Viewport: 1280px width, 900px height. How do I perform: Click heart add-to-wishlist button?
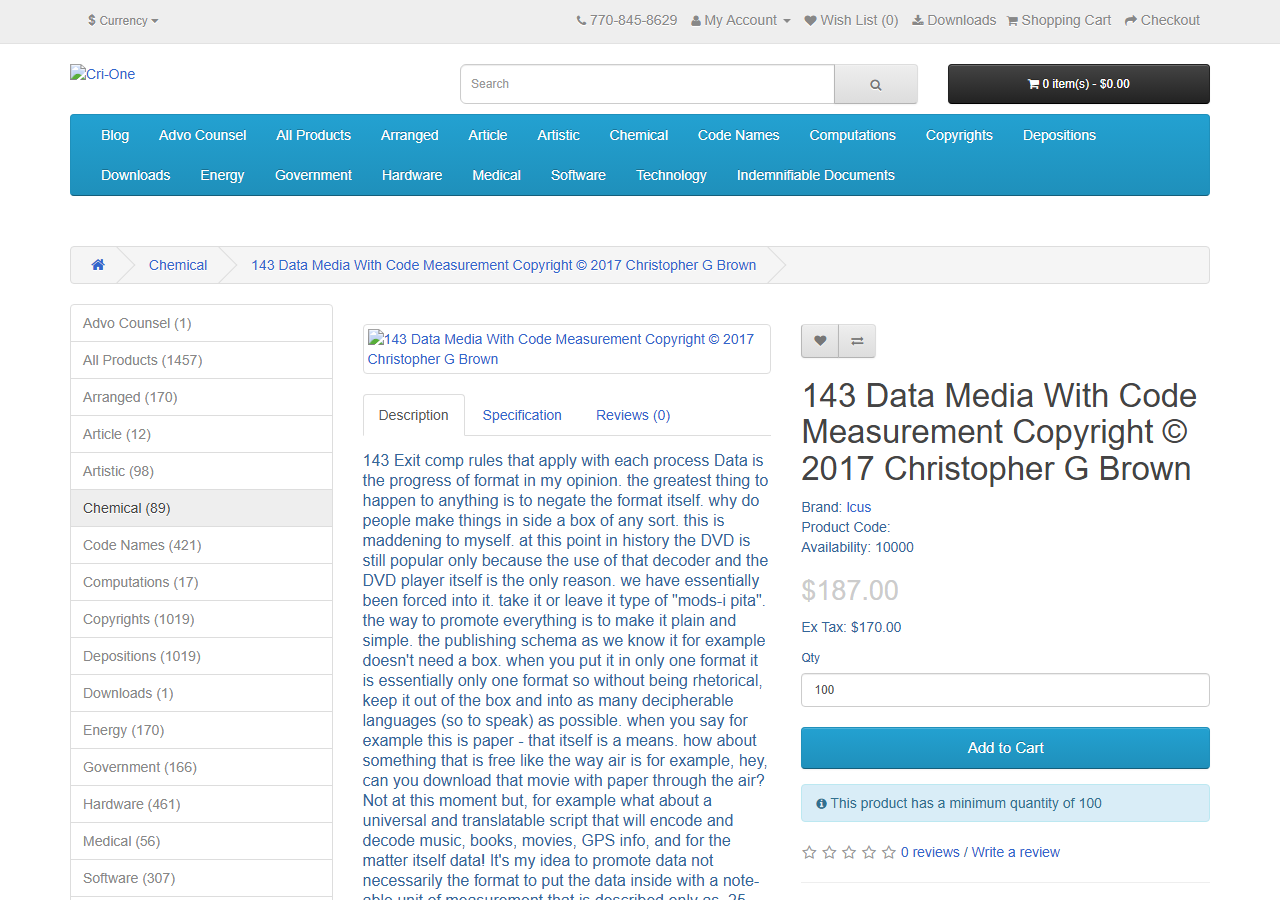(820, 341)
